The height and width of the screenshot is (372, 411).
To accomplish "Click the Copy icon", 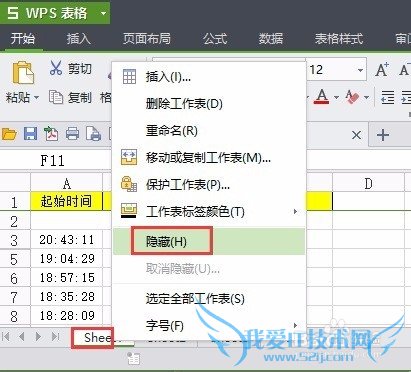I will click(56, 97).
